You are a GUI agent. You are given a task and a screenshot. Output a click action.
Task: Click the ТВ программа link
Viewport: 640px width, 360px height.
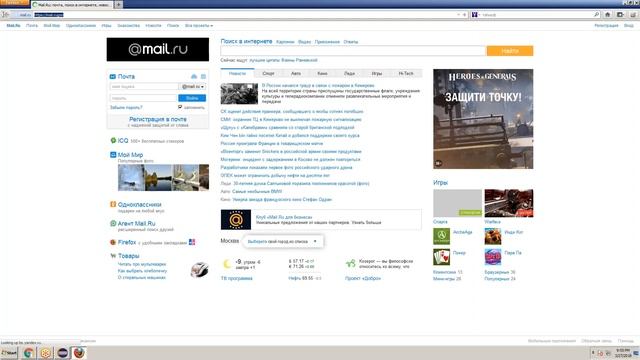click(237, 278)
